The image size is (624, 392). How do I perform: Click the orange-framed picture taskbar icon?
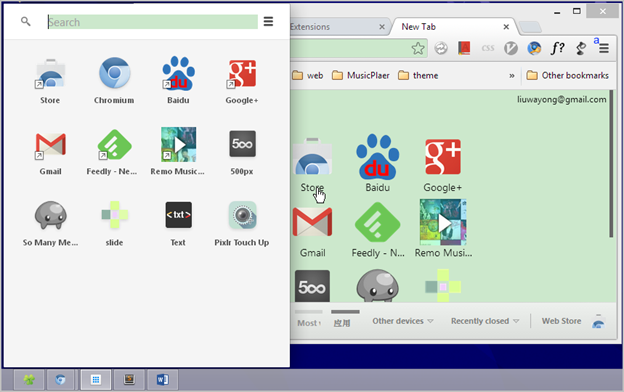[x=129, y=380]
